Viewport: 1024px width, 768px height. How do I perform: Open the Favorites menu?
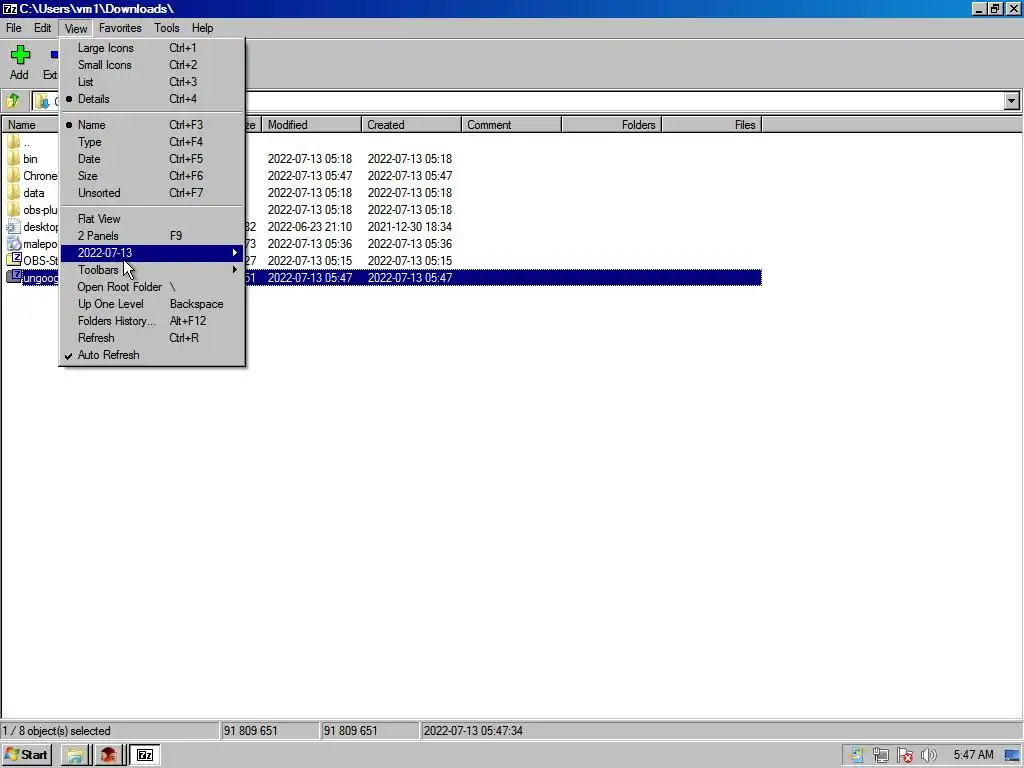[x=120, y=28]
